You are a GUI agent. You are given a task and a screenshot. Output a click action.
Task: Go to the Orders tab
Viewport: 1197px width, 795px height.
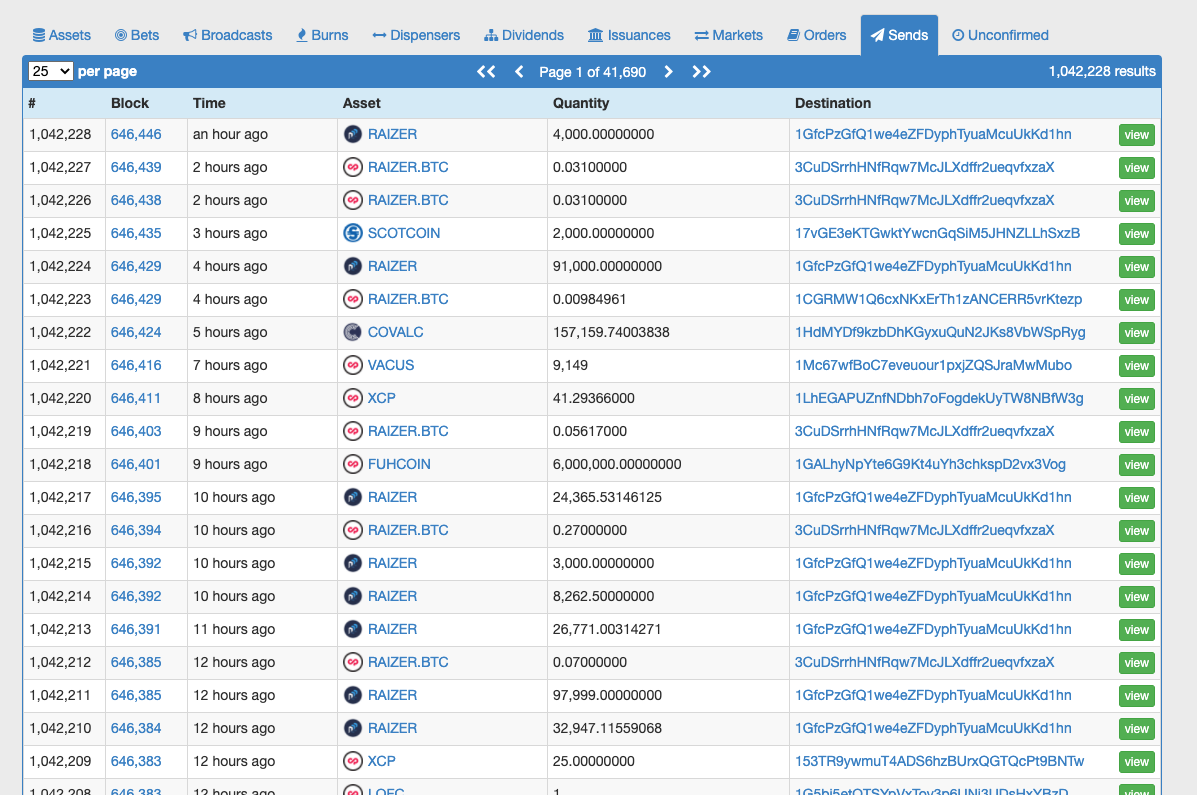816,35
